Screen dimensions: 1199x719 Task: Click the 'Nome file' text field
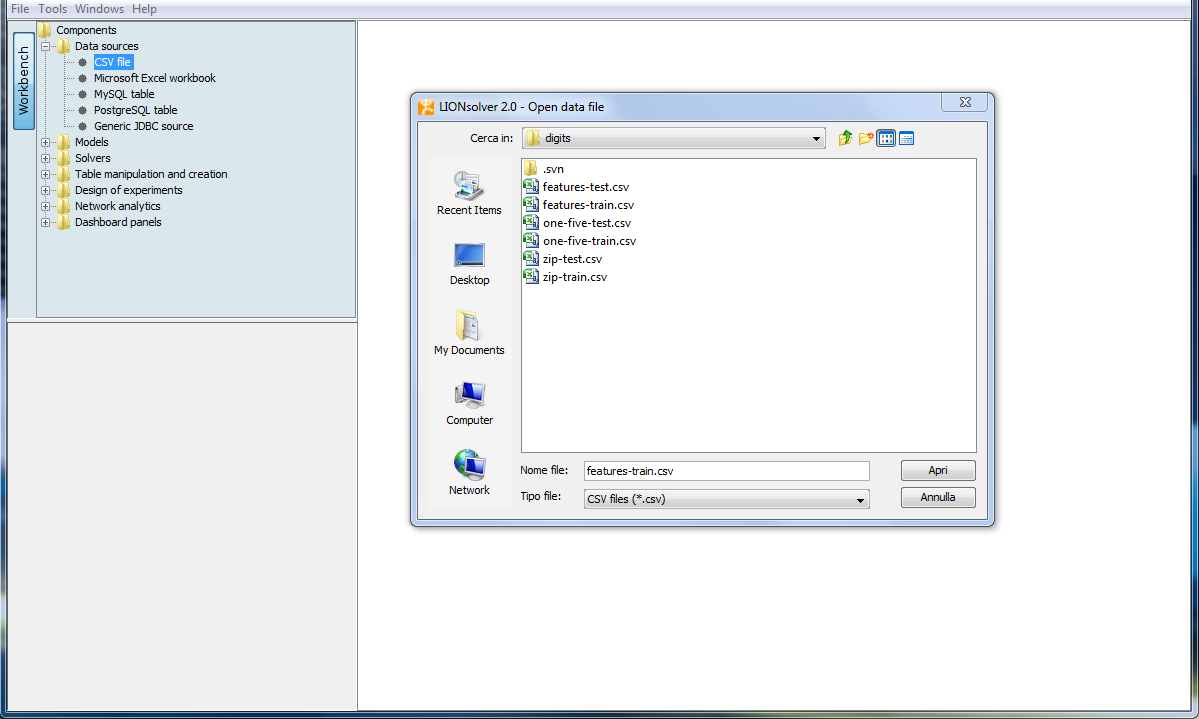point(725,471)
